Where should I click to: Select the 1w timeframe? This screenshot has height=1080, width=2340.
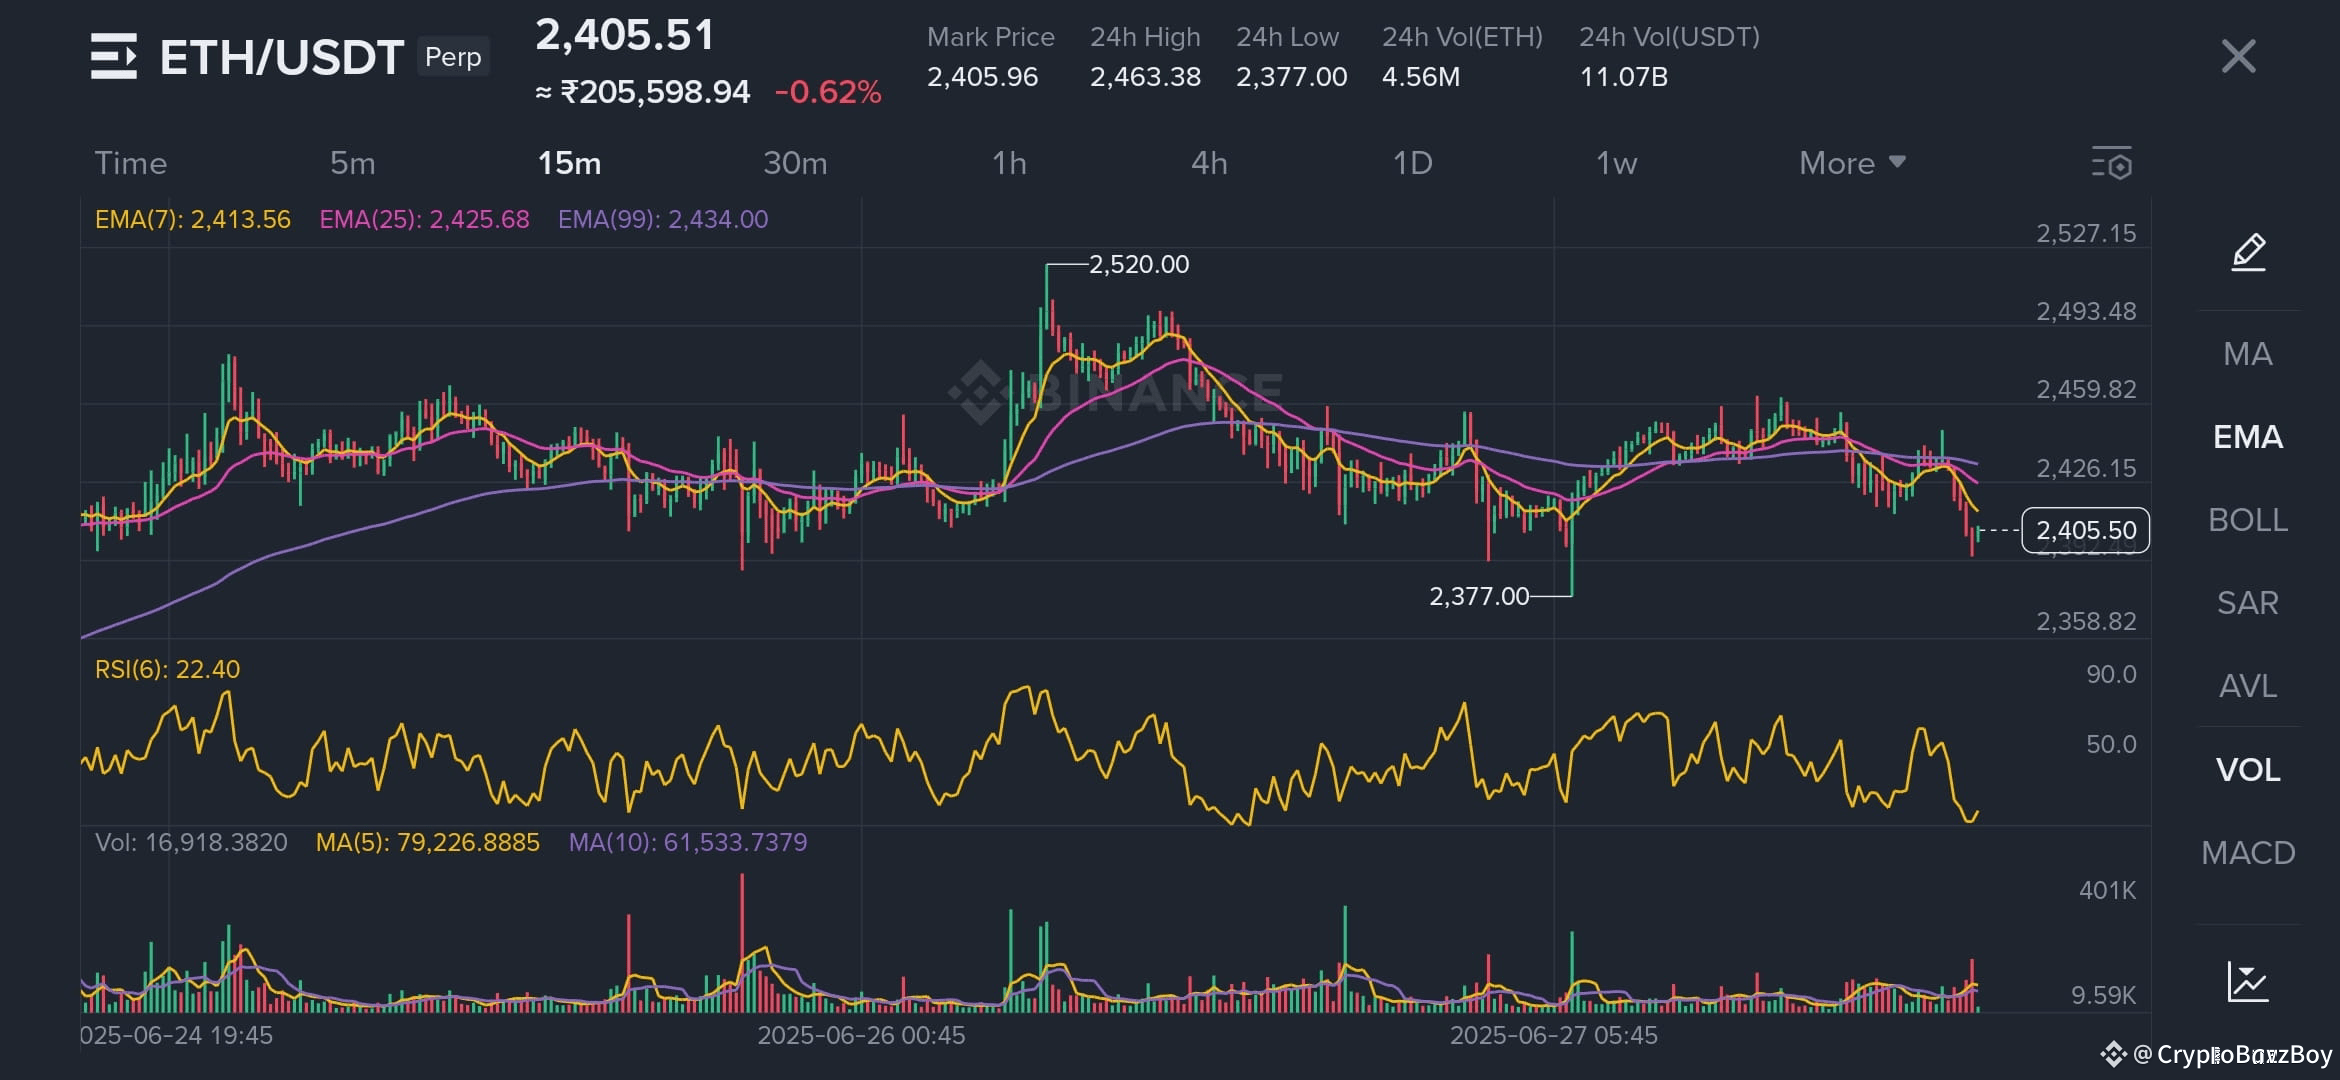click(x=1616, y=163)
